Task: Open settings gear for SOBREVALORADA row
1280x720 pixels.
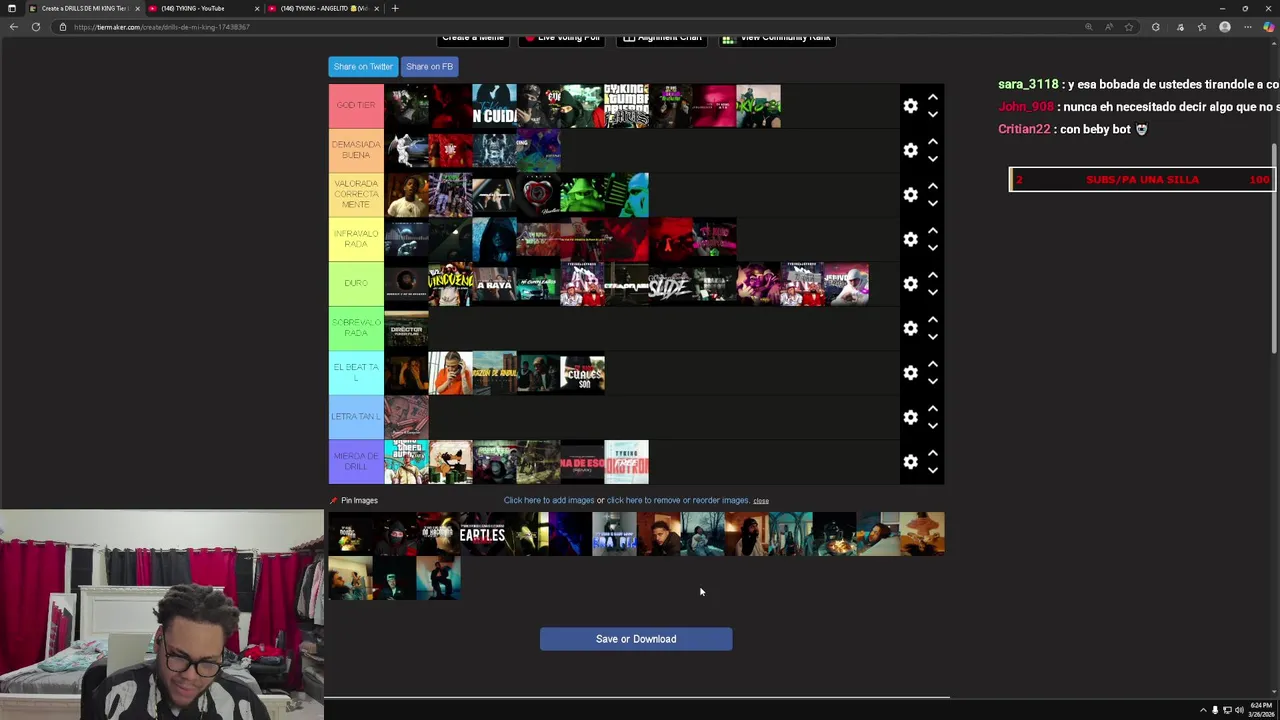Action: (910, 328)
